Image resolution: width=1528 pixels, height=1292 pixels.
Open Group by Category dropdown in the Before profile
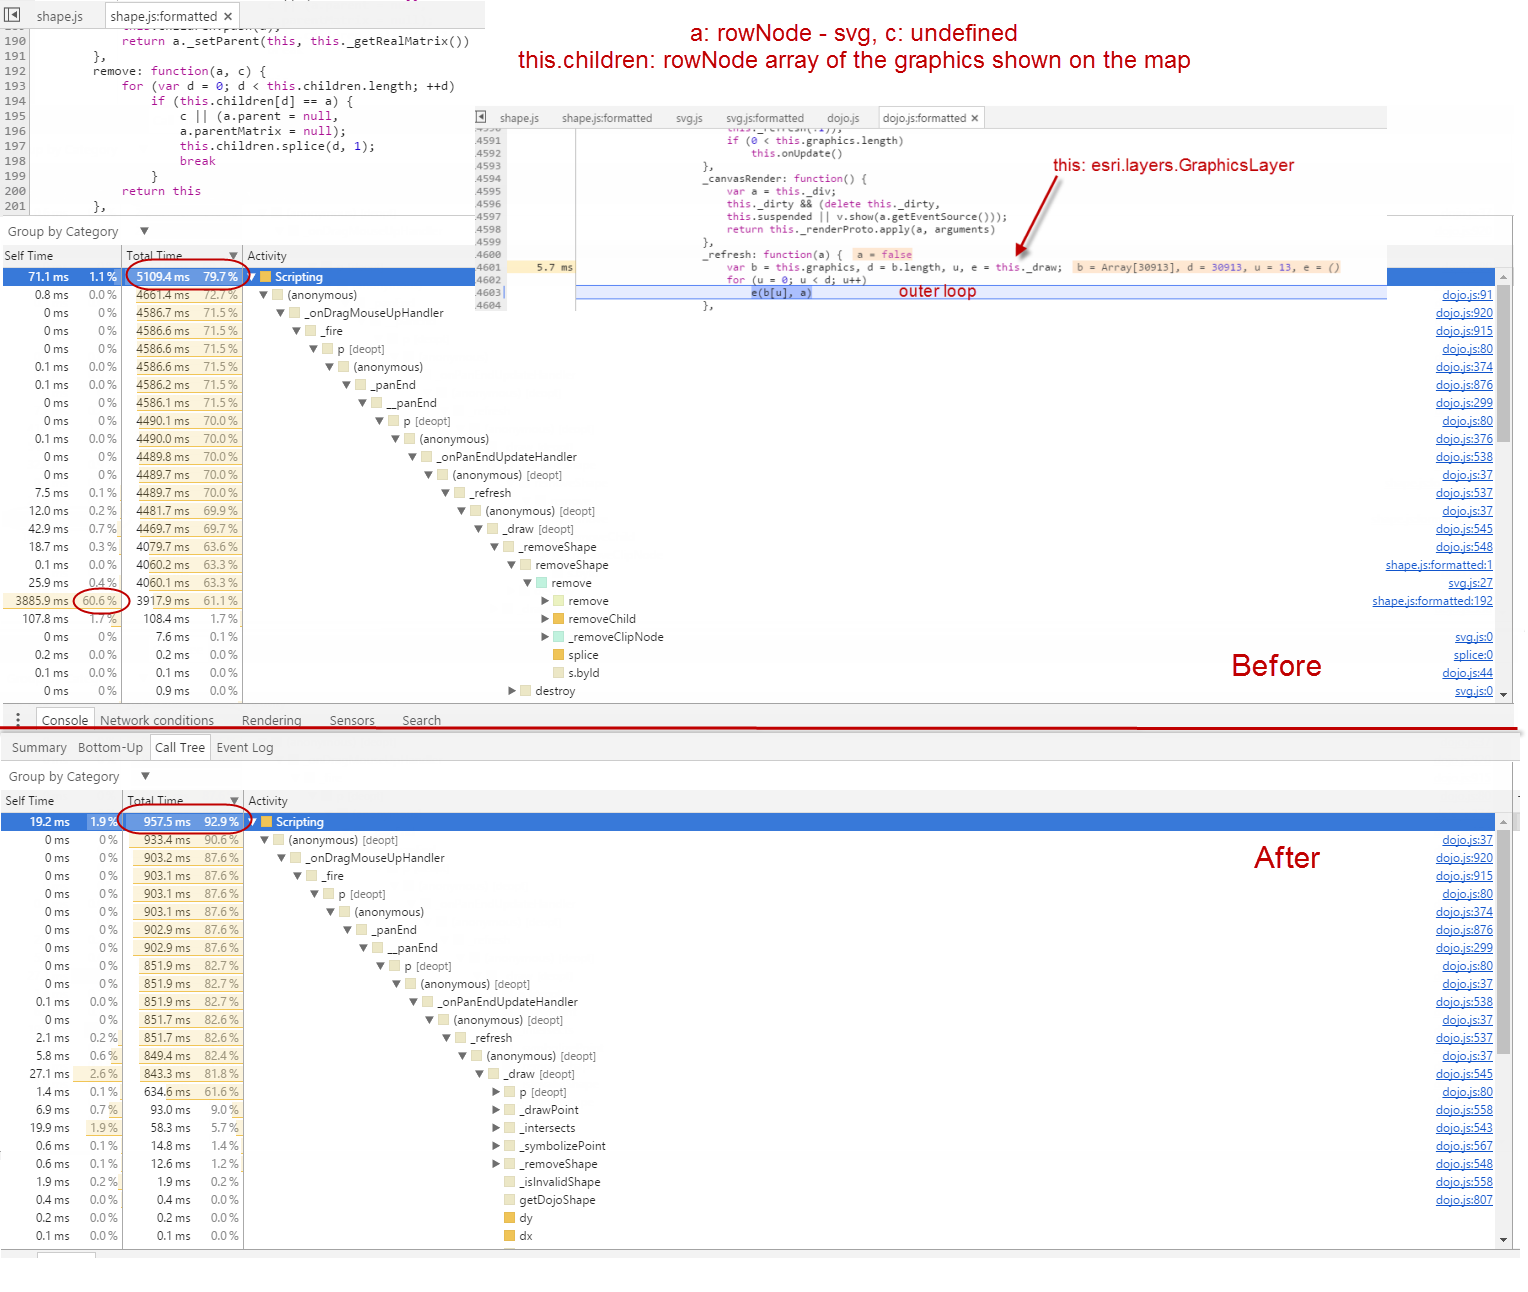coord(144,231)
